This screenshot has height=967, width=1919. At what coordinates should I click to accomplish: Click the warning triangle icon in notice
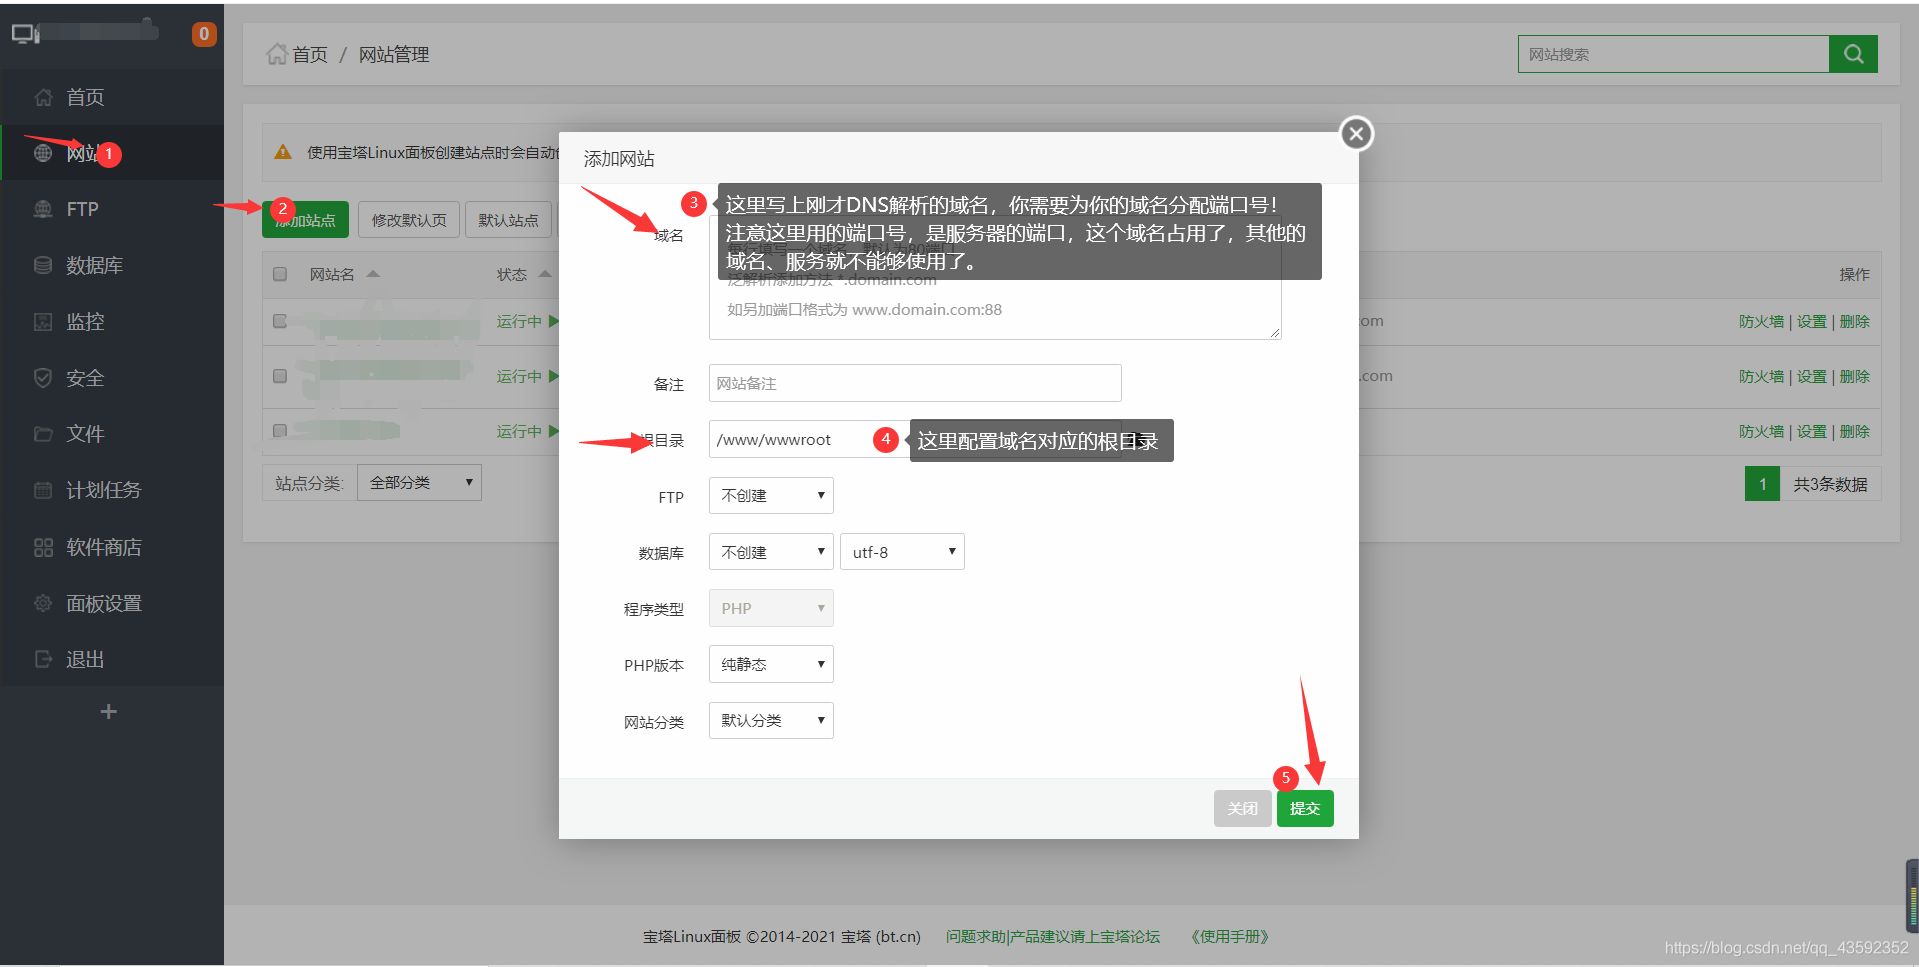coord(283,152)
